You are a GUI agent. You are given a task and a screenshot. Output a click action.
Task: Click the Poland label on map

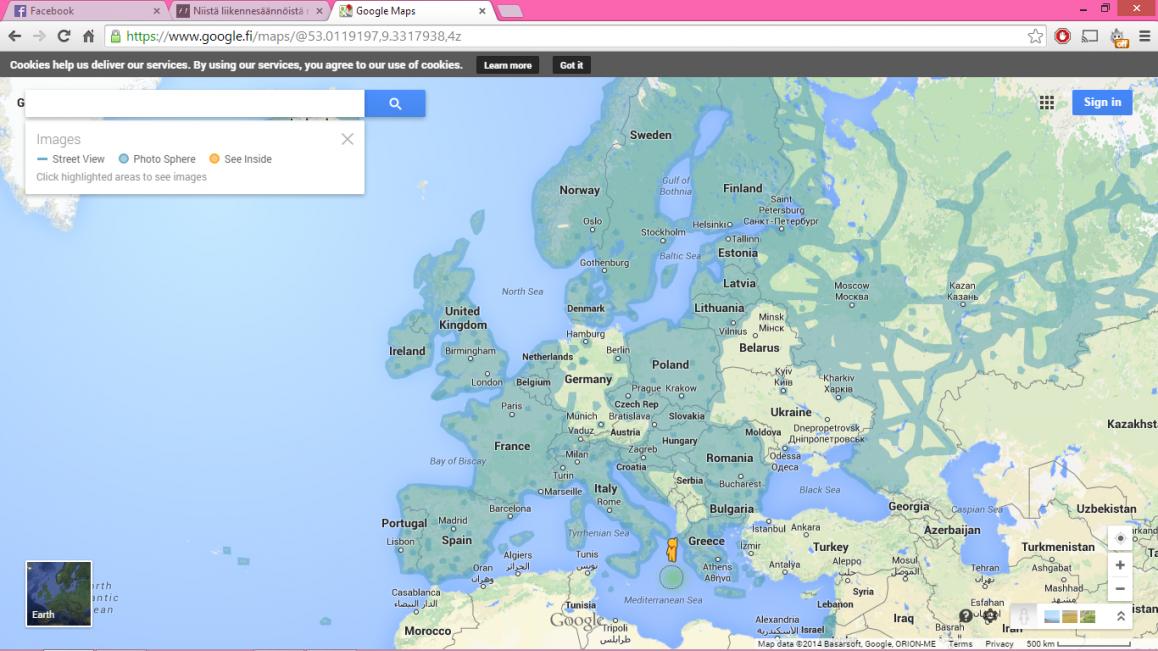pos(670,364)
